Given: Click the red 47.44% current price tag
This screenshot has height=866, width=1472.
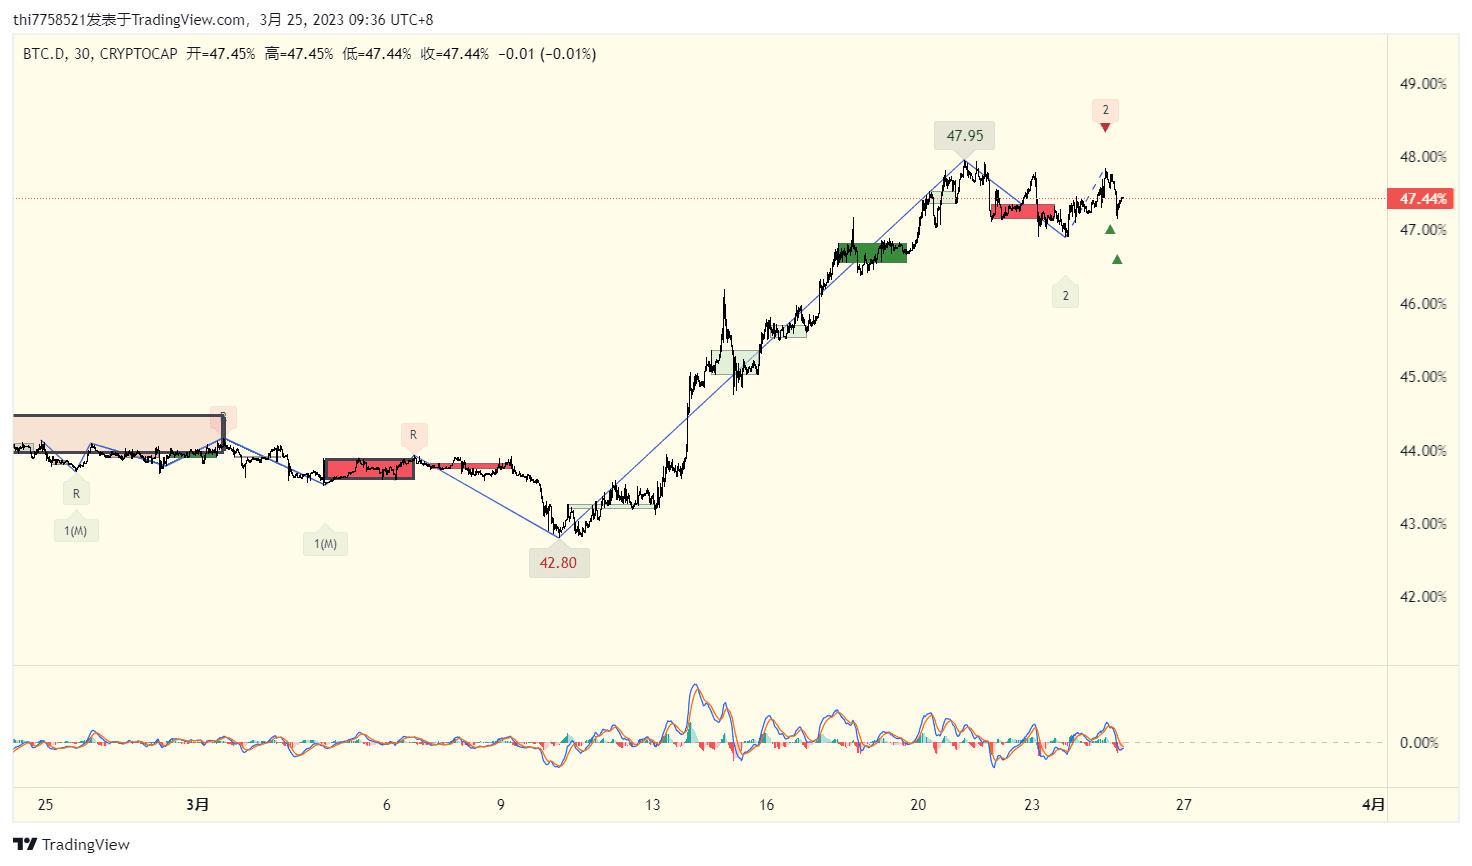Looking at the screenshot, I should tap(1422, 199).
